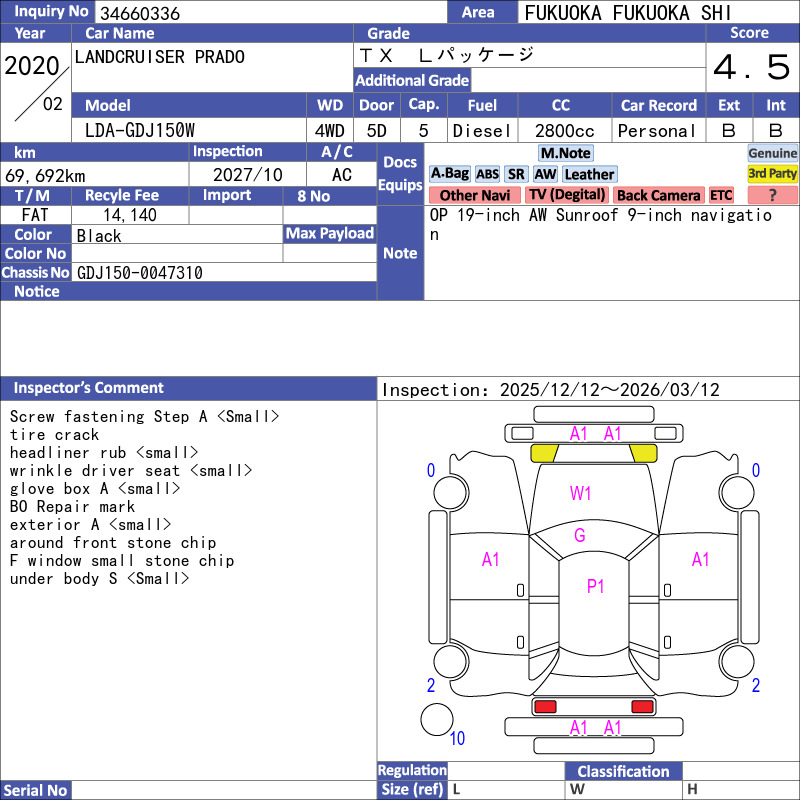The height and width of the screenshot is (800, 800).
Task: Click the yellow left headlight on diagram
Action: point(544,452)
